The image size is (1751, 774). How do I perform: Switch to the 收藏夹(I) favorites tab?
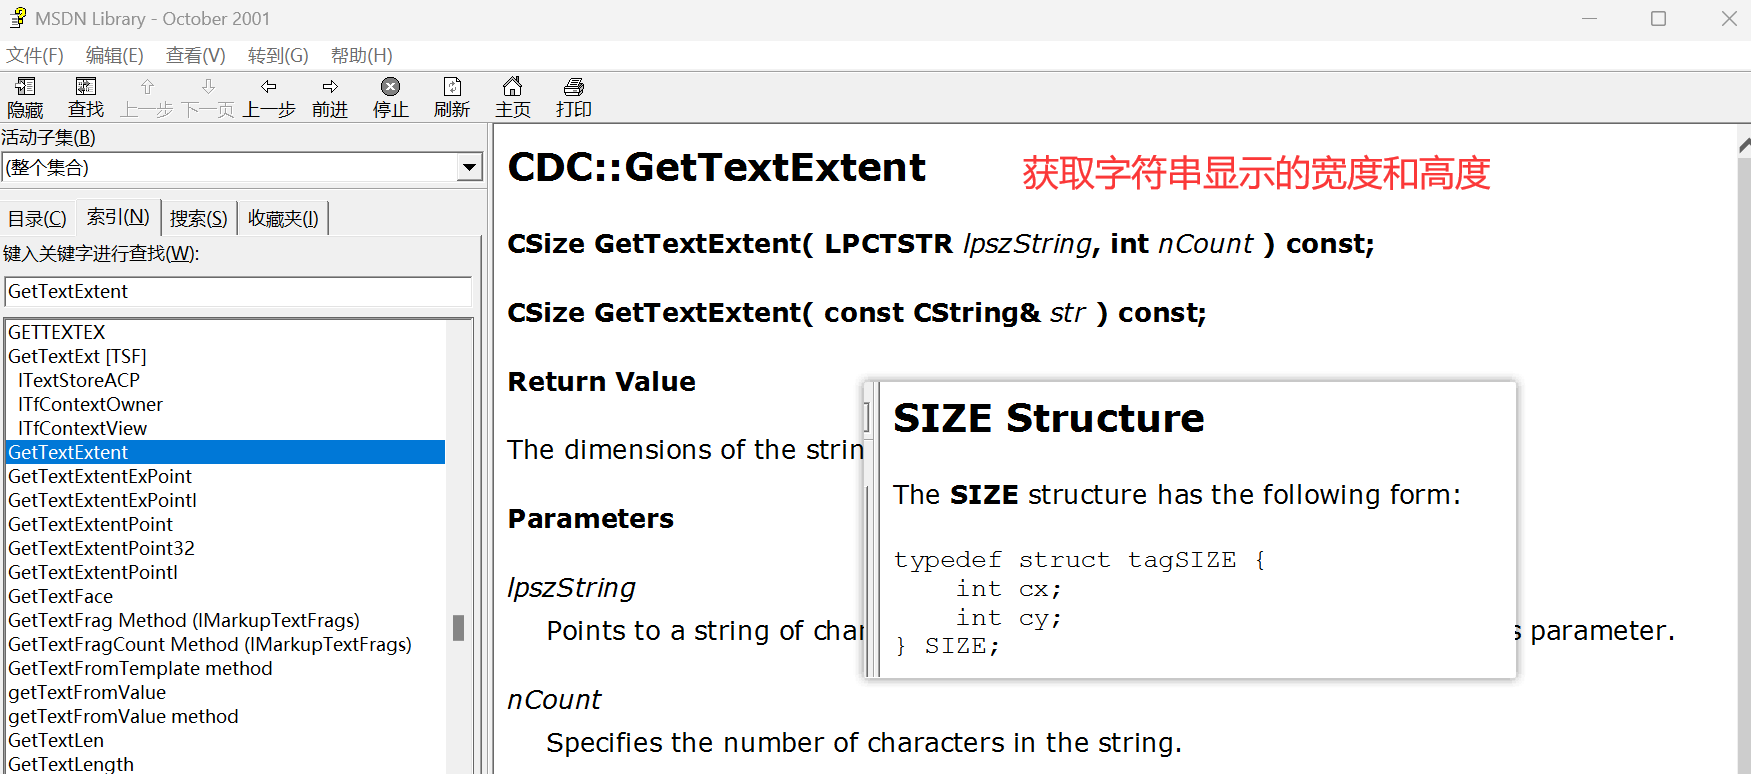[x=283, y=218]
